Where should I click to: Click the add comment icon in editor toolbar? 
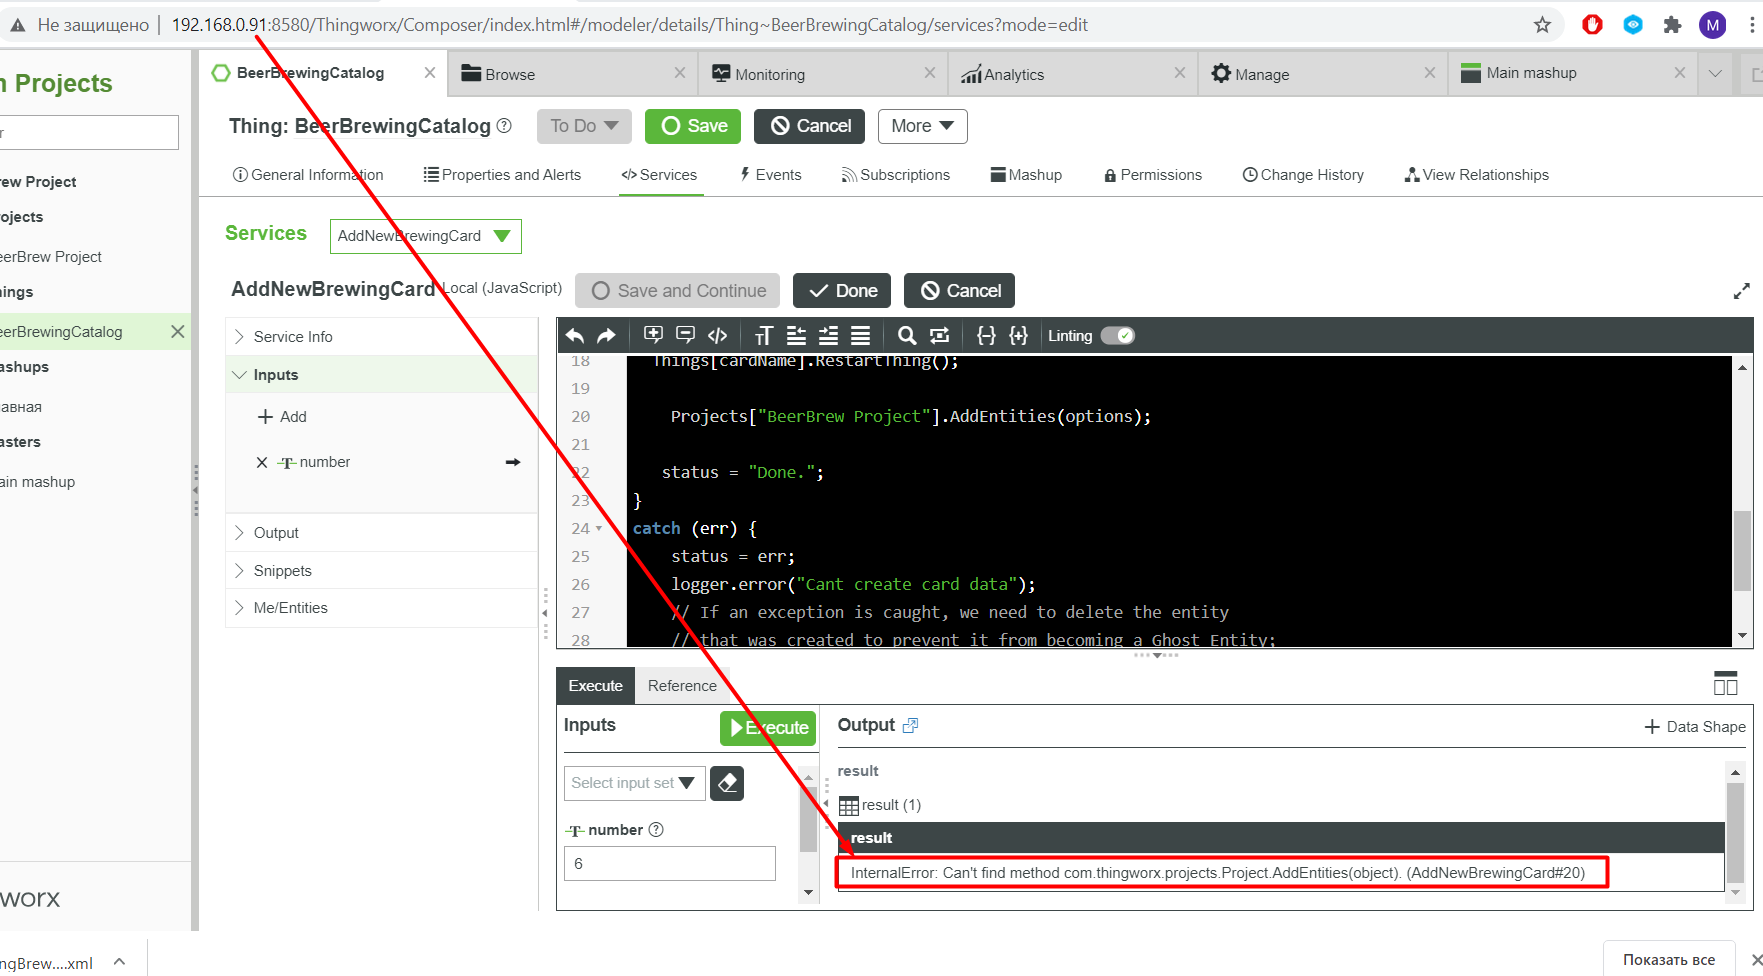click(x=653, y=335)
